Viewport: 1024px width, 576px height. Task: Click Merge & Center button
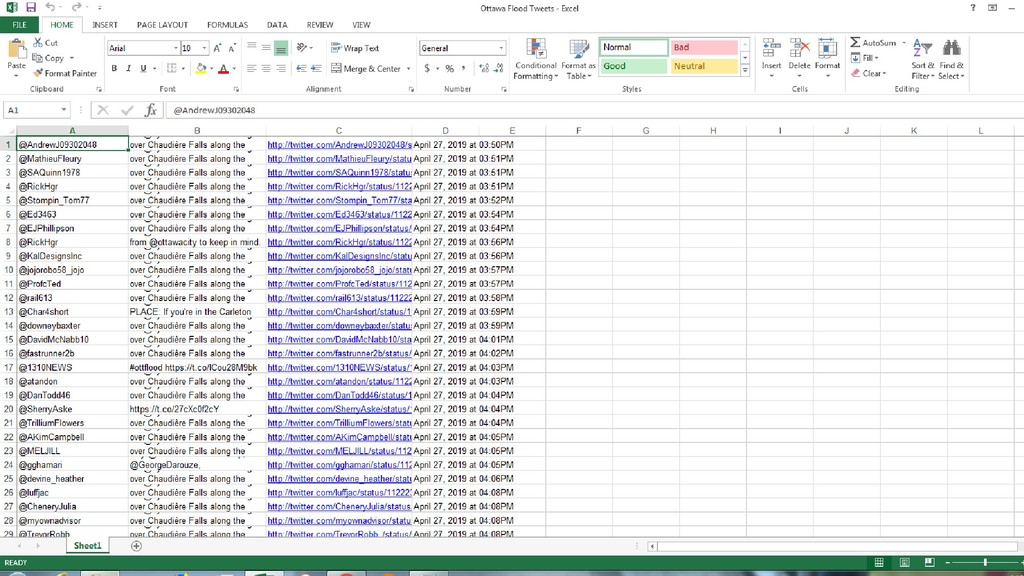click(x=366, y=69)
